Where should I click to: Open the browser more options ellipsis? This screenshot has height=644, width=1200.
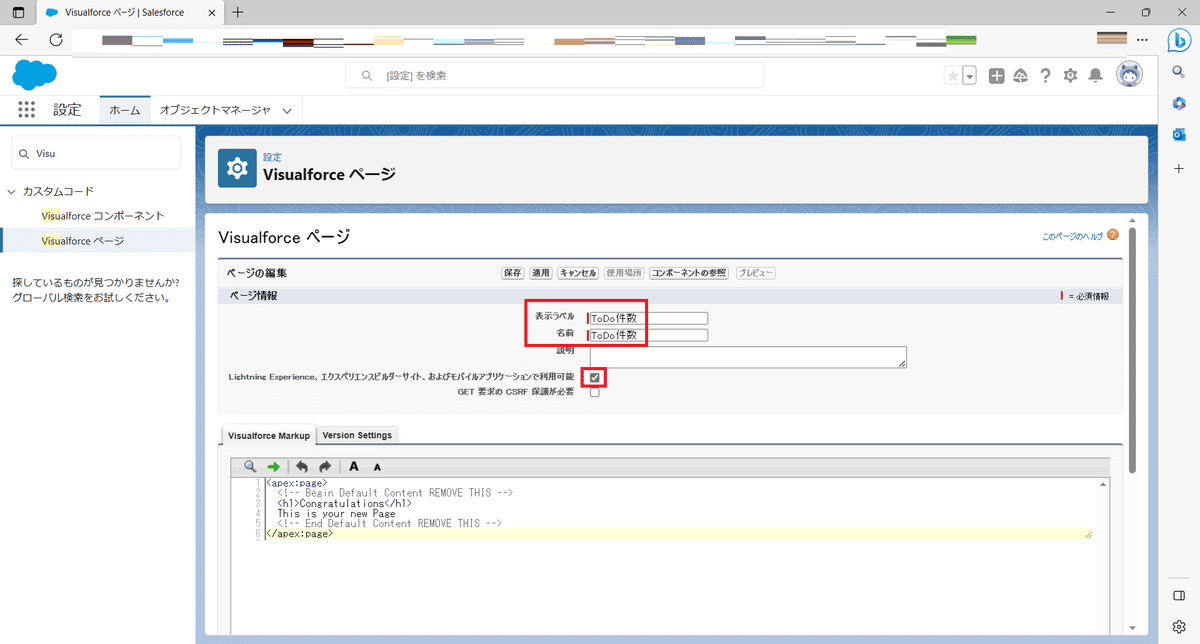tap(1143, 40)
